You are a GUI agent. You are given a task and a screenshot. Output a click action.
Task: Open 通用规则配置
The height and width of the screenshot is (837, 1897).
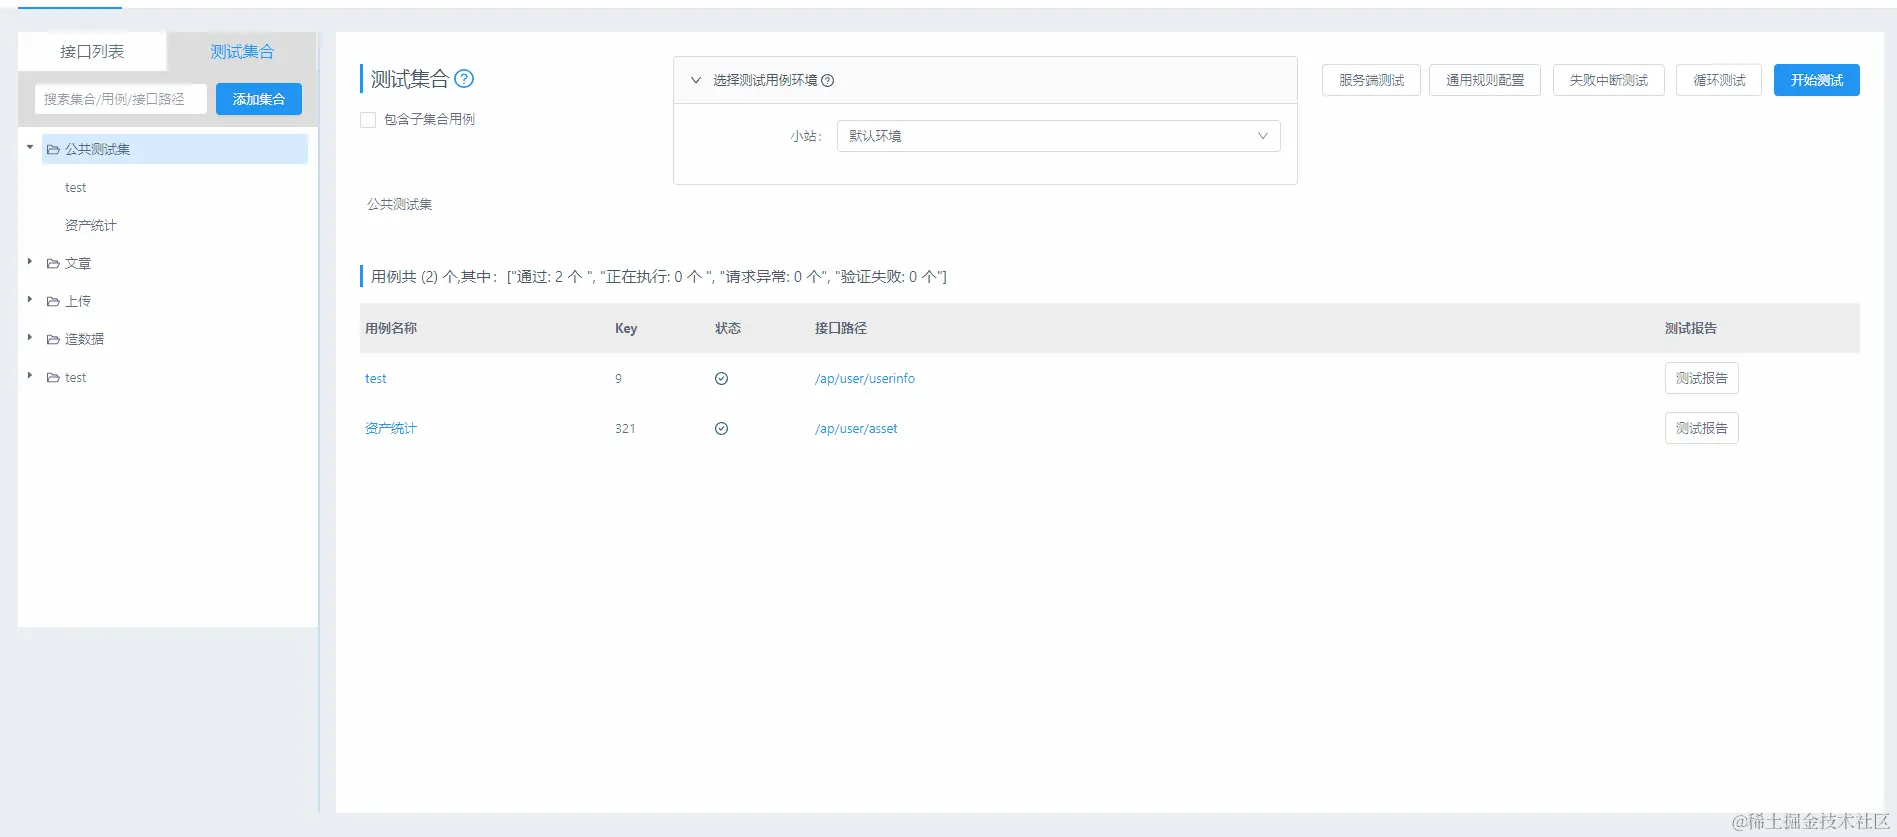click(1485, 80)
